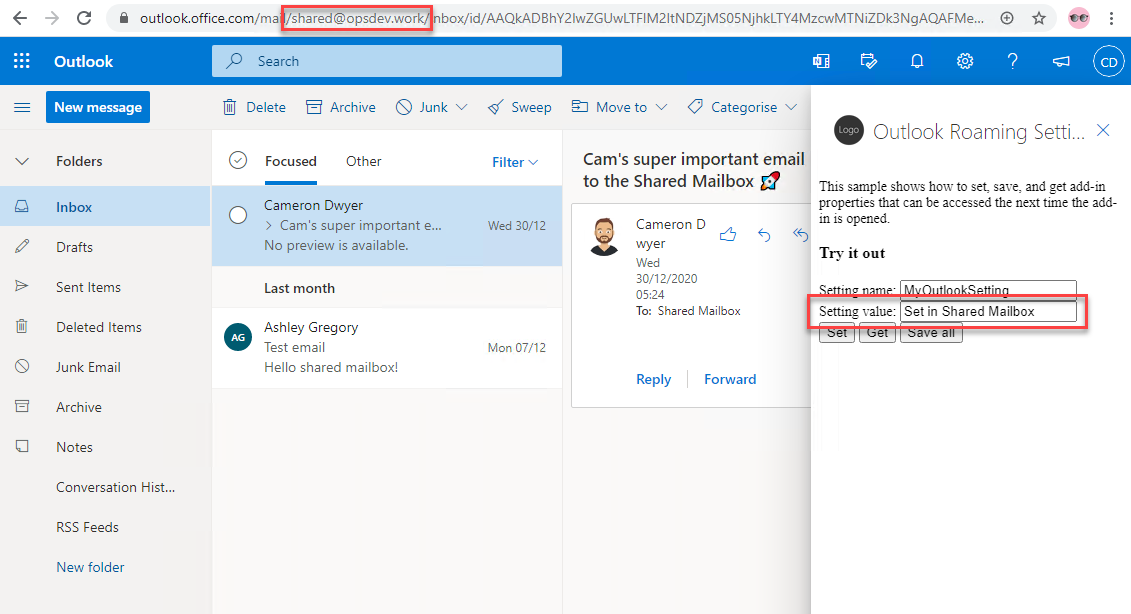Collapse the Folders section chevron

pos(22,161)
